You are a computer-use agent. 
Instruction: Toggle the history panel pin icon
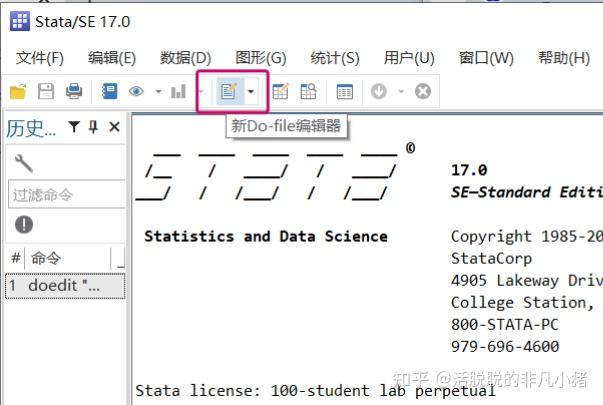point(93,127)
